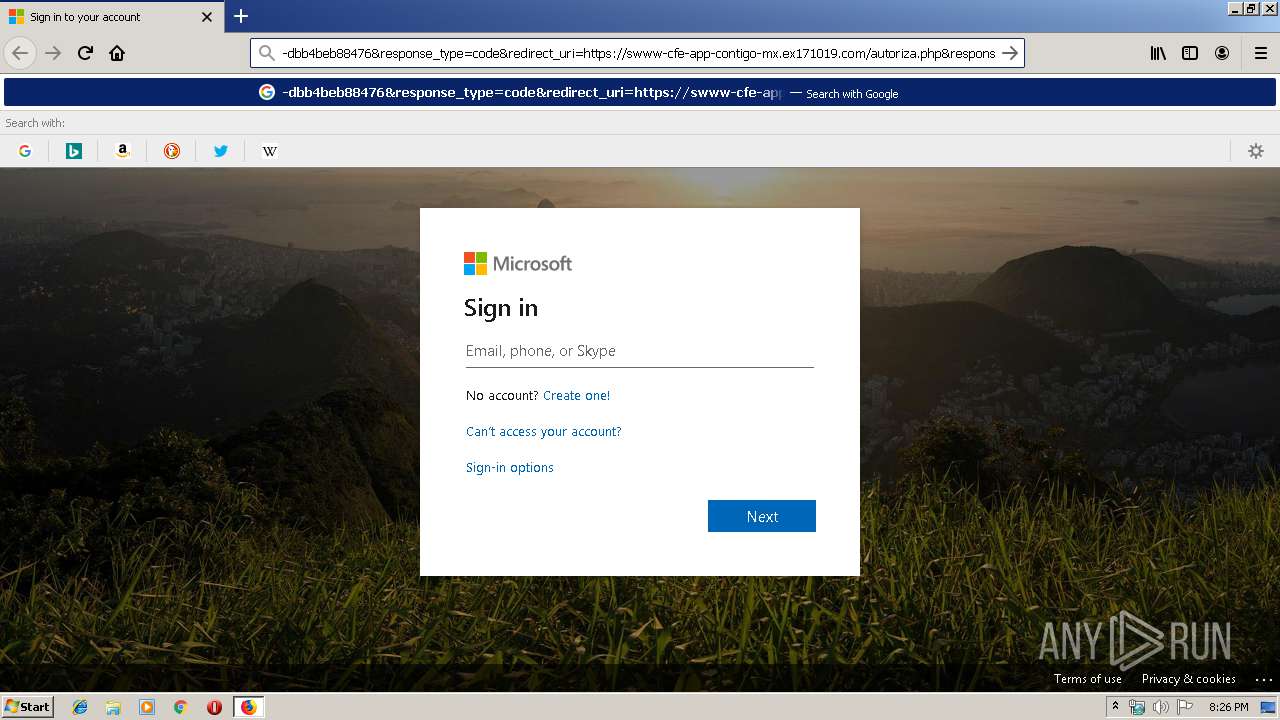Click the Microsoft logo
Screen dimensions: 1280x720
pos(518,263)
